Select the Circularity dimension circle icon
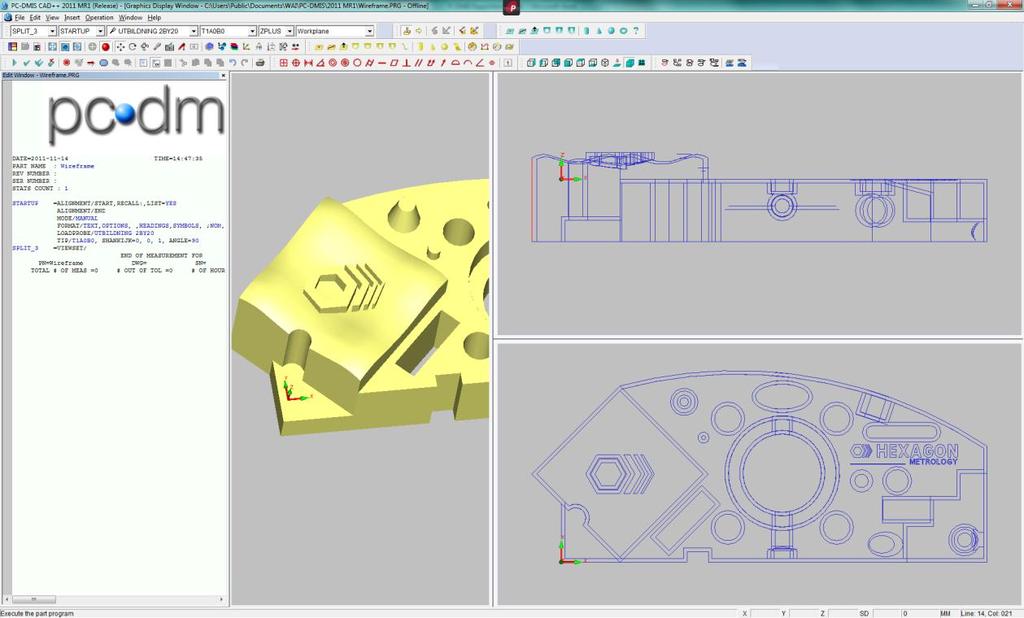 click(357, 63)
